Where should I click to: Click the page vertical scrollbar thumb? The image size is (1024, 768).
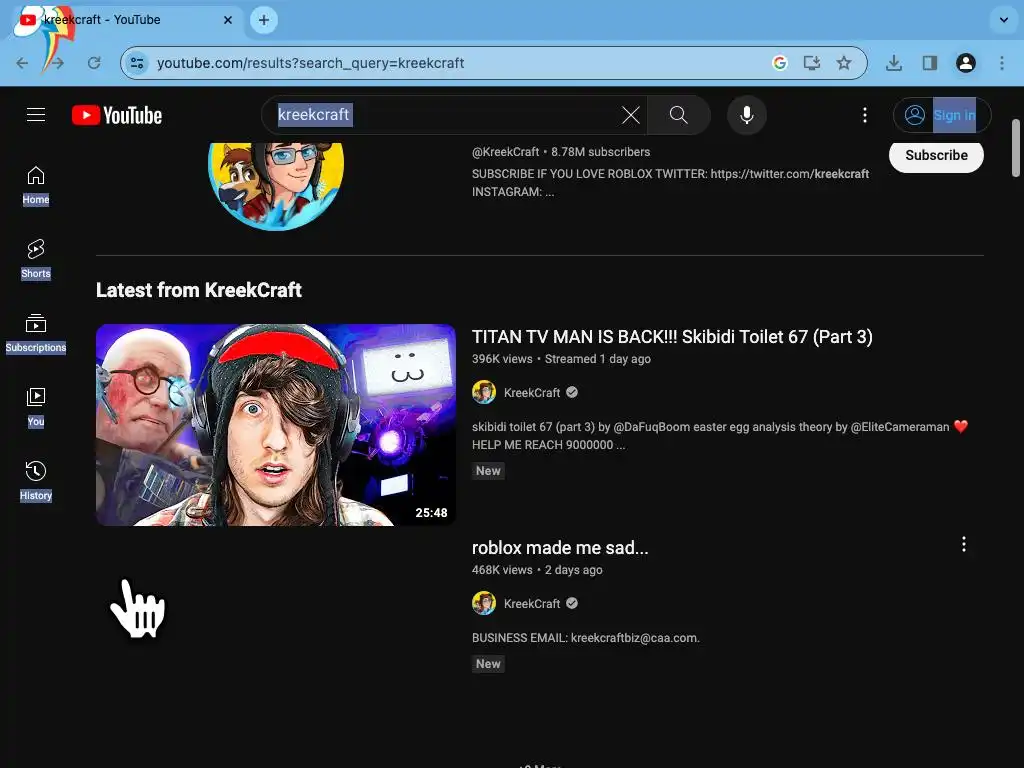(x=1016, y=148)
